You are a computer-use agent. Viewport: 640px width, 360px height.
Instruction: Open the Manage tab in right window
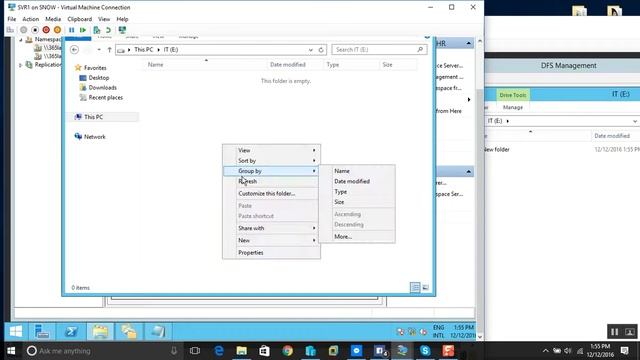513,107
